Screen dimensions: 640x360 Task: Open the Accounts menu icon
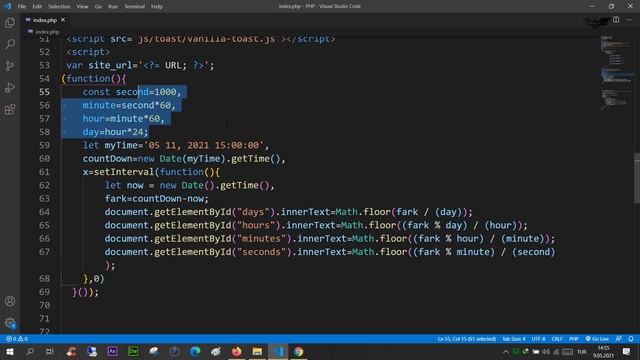10,301
